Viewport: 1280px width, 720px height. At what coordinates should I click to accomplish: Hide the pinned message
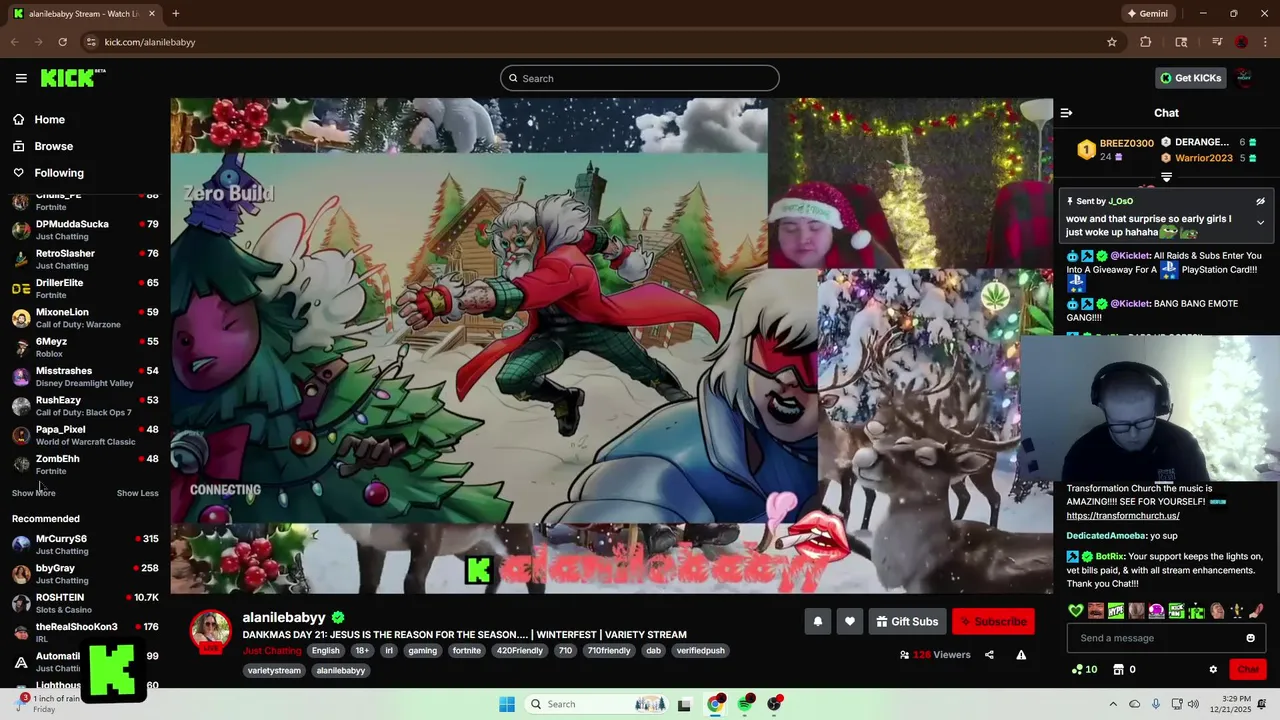click(x=1260, y=201)
